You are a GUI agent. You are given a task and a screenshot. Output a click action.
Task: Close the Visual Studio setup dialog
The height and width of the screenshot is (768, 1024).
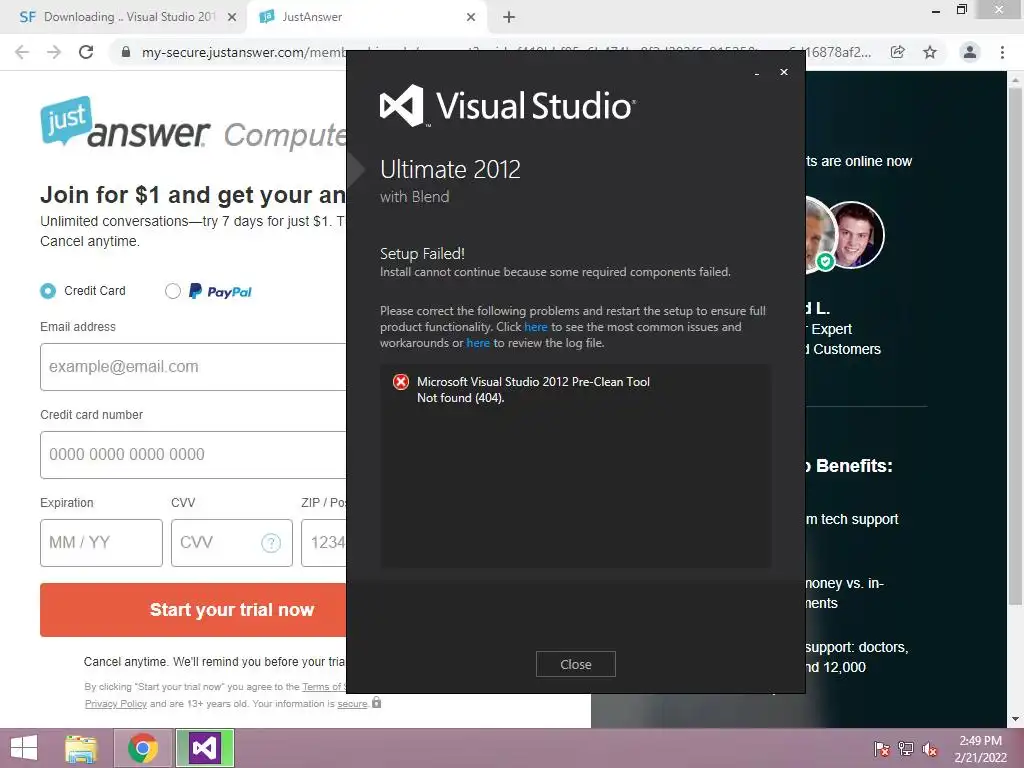point(575,664)
